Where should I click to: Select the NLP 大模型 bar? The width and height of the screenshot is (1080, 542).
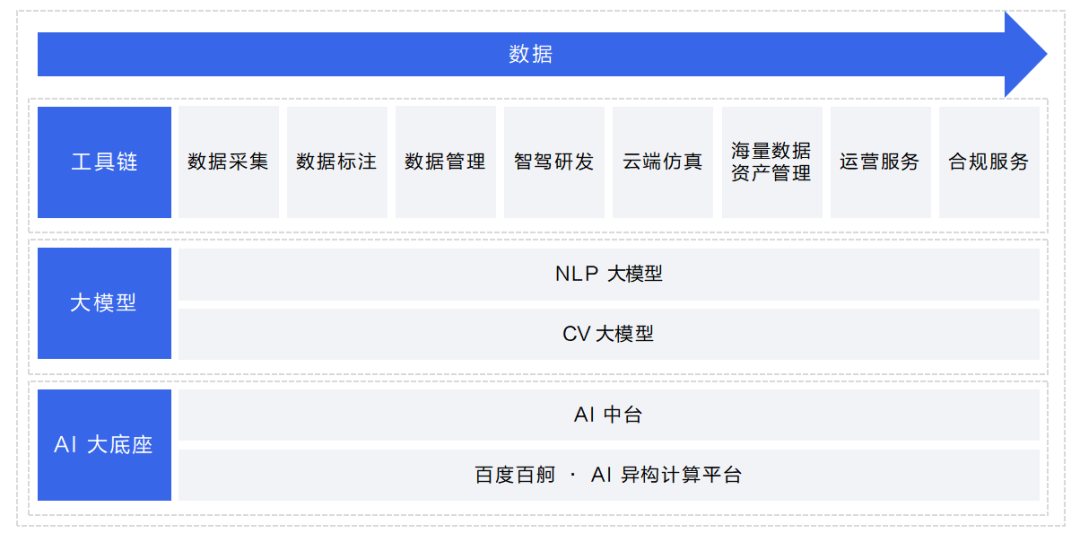tap(609, 273)
